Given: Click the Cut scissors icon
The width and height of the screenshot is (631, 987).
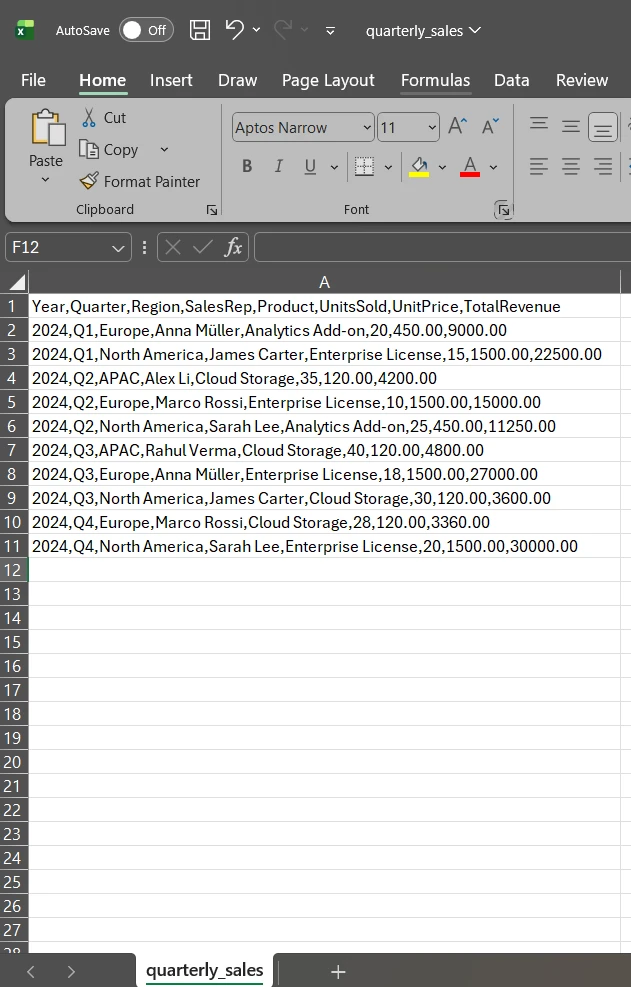Looking at the screenshot, I should click(x=89, y=118).
